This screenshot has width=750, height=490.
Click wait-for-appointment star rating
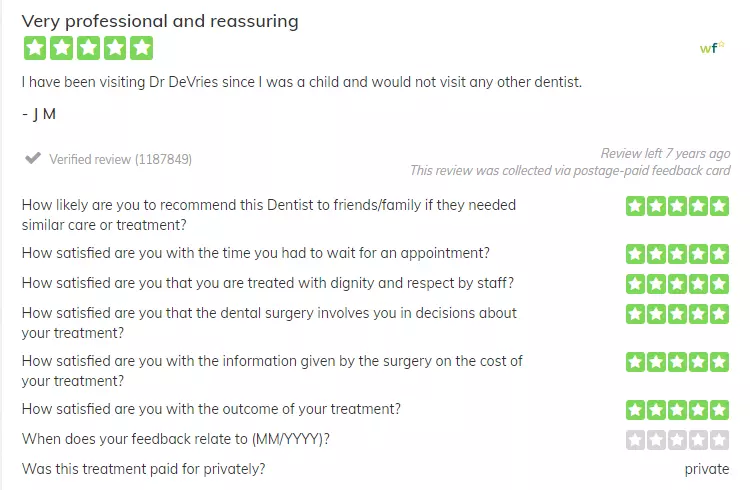[x=677, y=254]
